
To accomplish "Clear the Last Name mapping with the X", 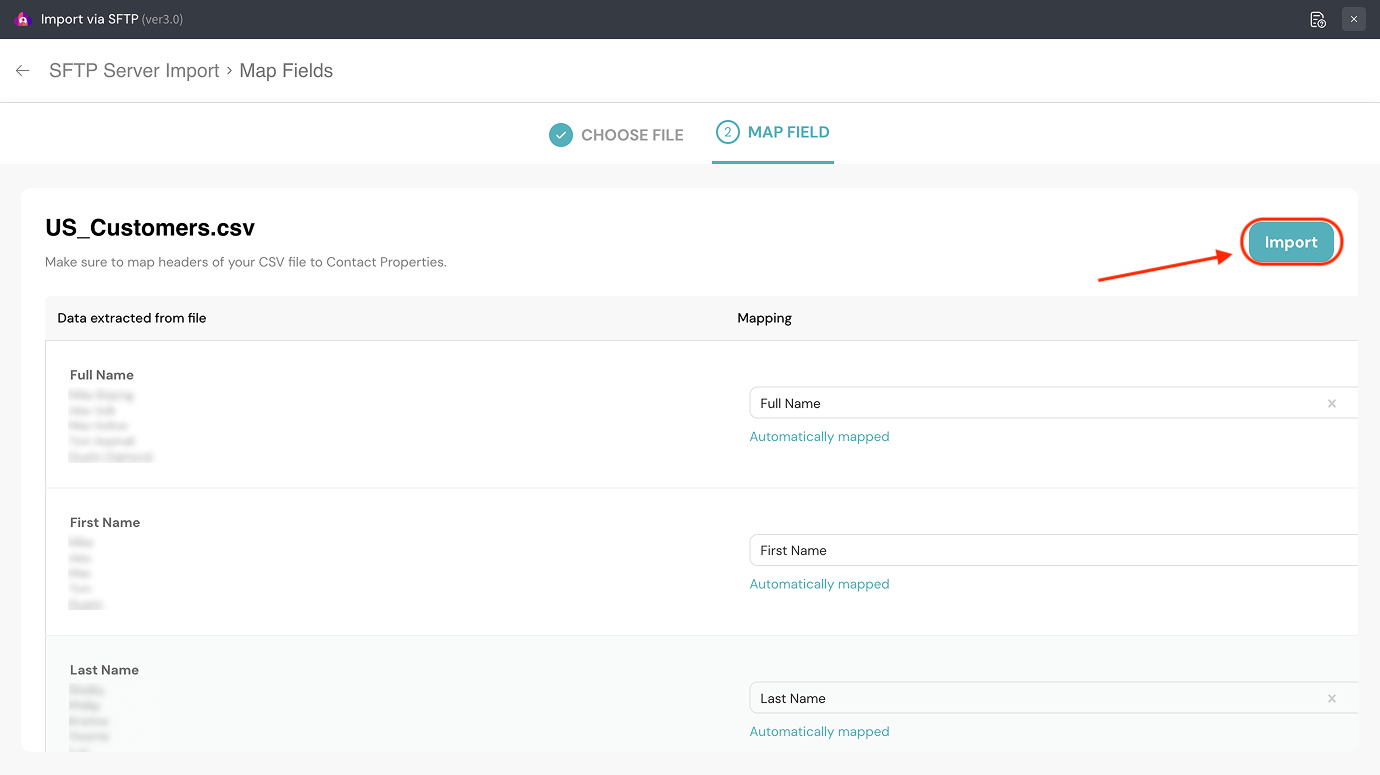I will click(x=1331, y=699).
